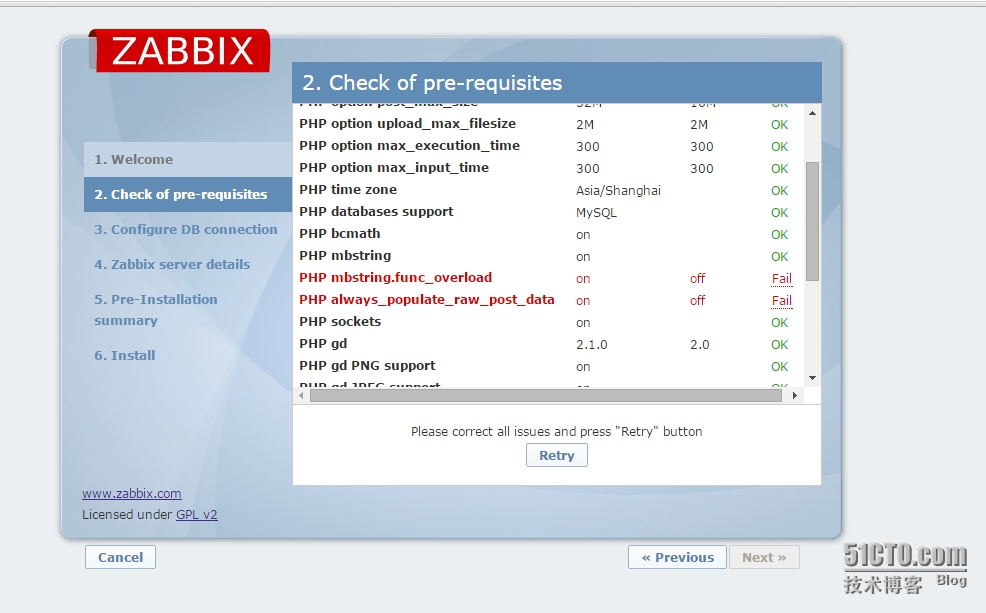986x613 pixels.
Task: Click the off required value for mbstring.func_overload
Action: pos(697,279)
